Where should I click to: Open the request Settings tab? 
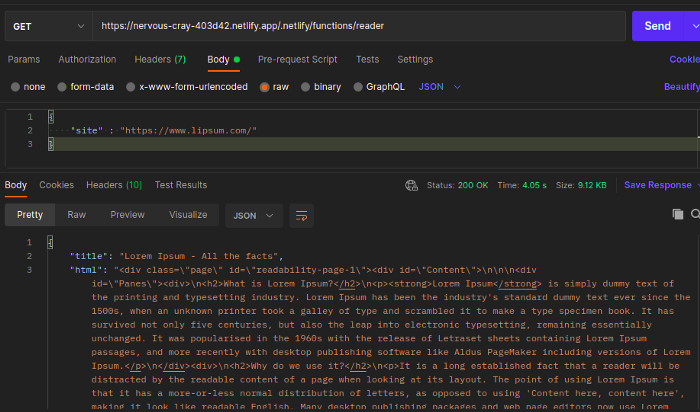(x=415, y=59)
